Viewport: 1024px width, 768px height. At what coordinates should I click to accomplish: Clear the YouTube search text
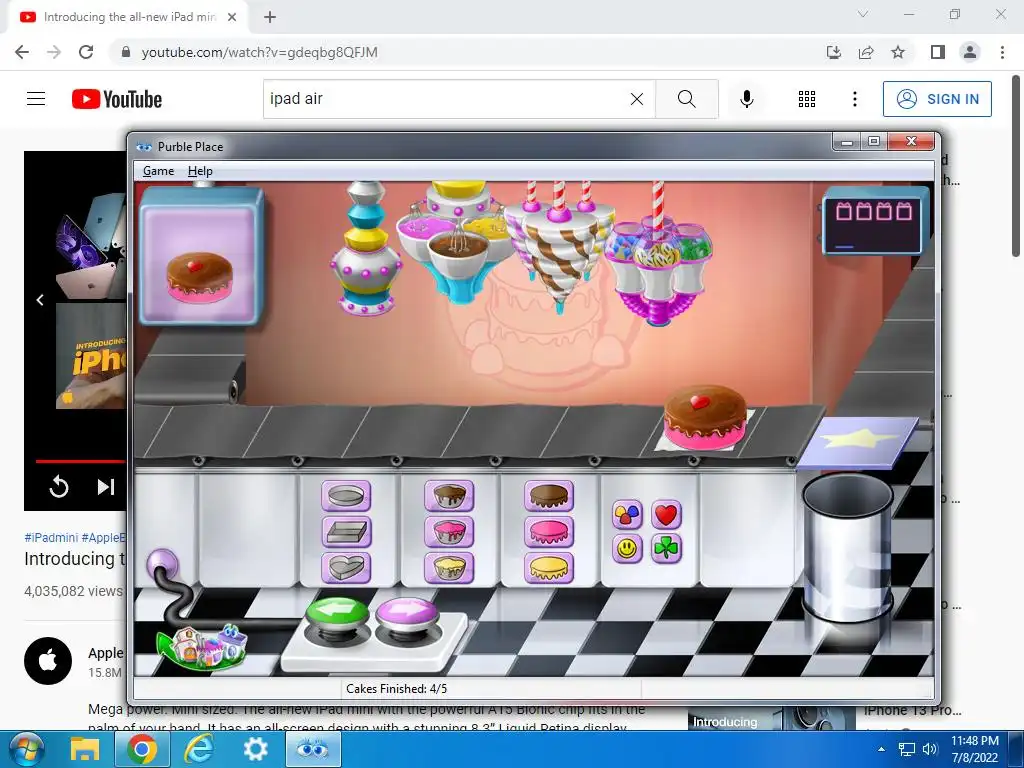[637, 99]
